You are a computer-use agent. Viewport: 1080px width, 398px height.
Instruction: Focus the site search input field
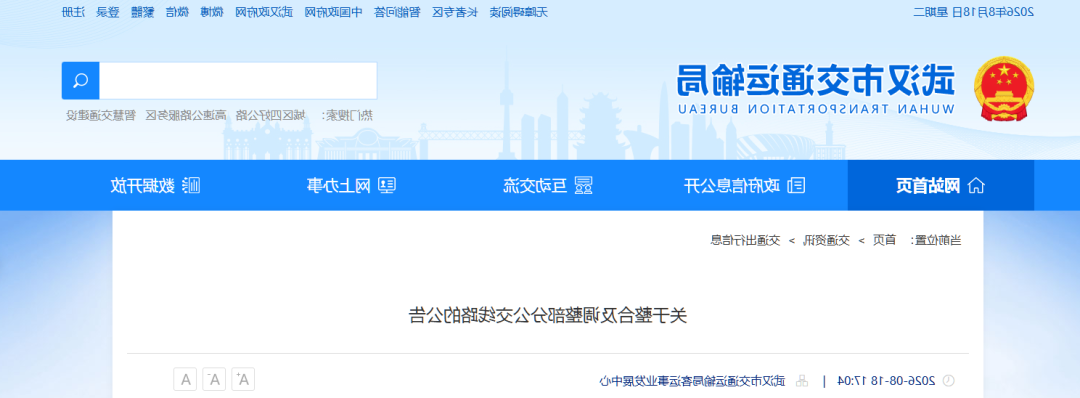click(238, 81)
